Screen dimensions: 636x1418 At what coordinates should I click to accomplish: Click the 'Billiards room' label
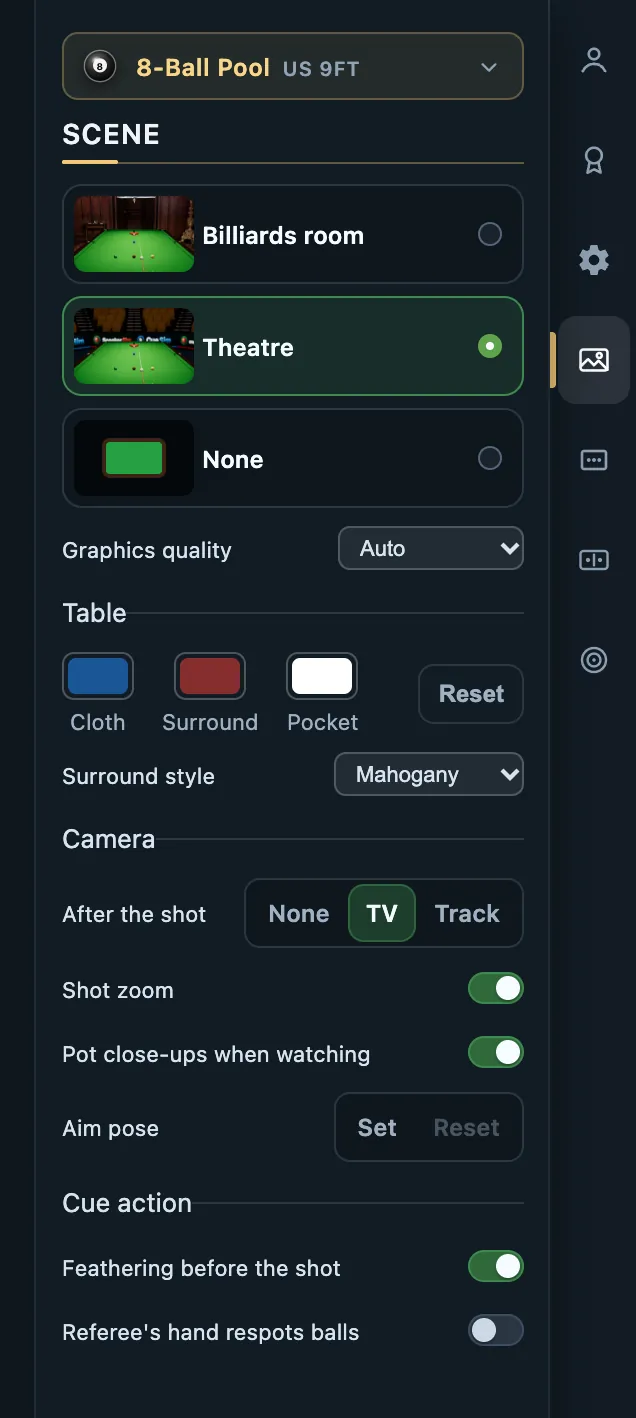tap(283, 235)
